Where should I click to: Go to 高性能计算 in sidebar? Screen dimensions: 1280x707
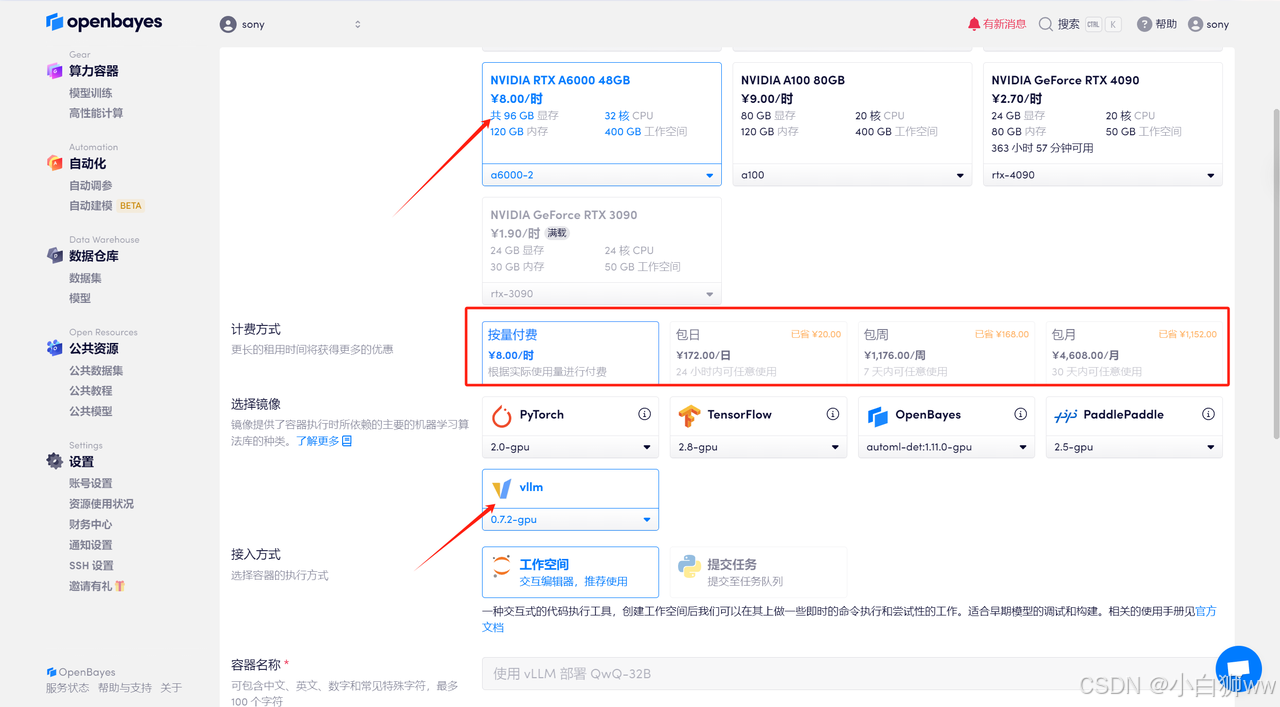(96, 113)
